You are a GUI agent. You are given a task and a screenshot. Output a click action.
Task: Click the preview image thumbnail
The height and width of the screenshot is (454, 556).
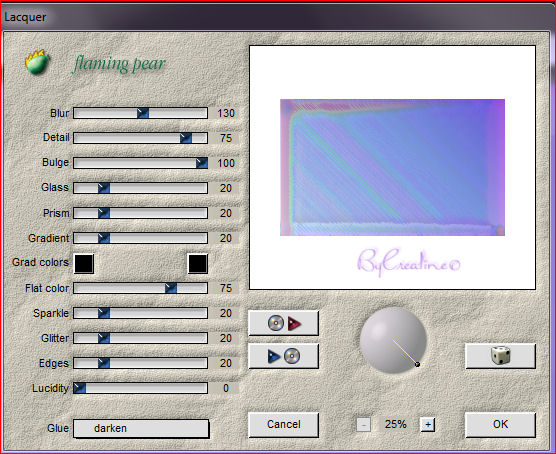392,167
